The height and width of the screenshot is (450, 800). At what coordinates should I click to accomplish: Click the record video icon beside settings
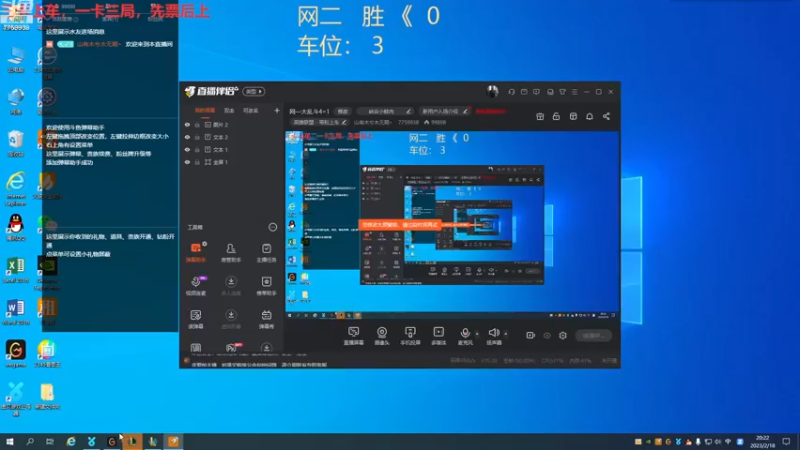click(531, 335)
